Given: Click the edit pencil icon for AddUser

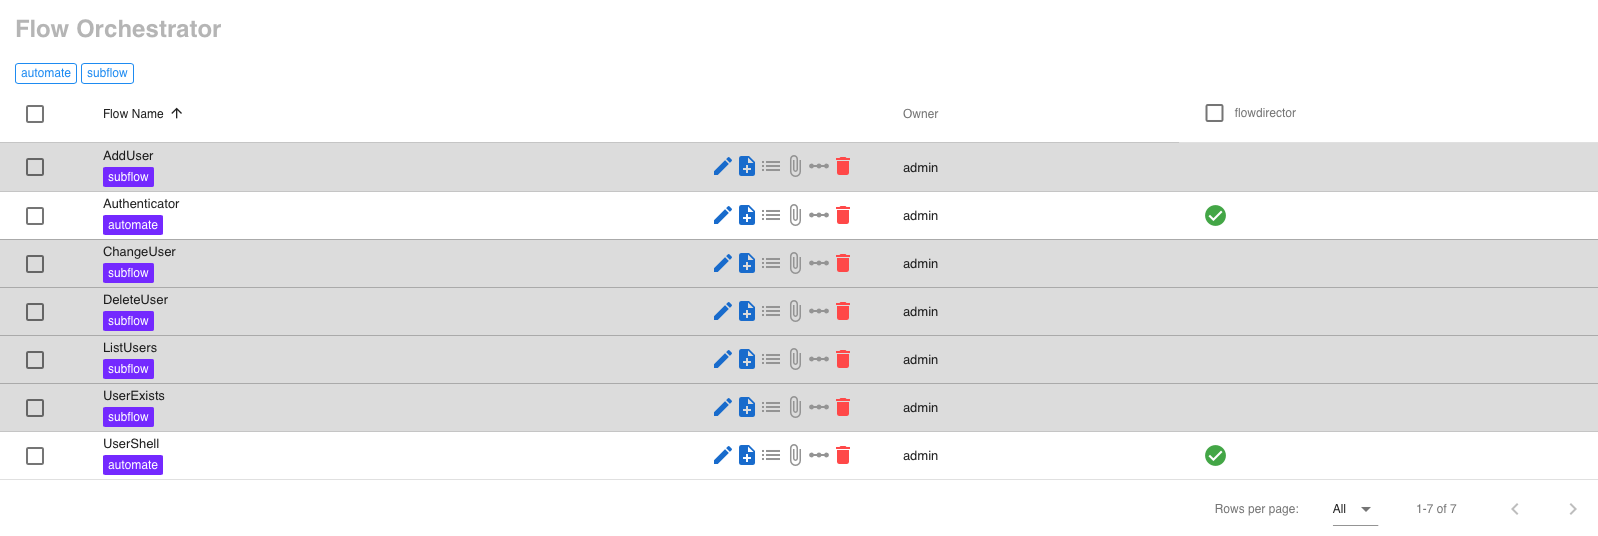Looking at the screenshot, I should coord(722,167).
